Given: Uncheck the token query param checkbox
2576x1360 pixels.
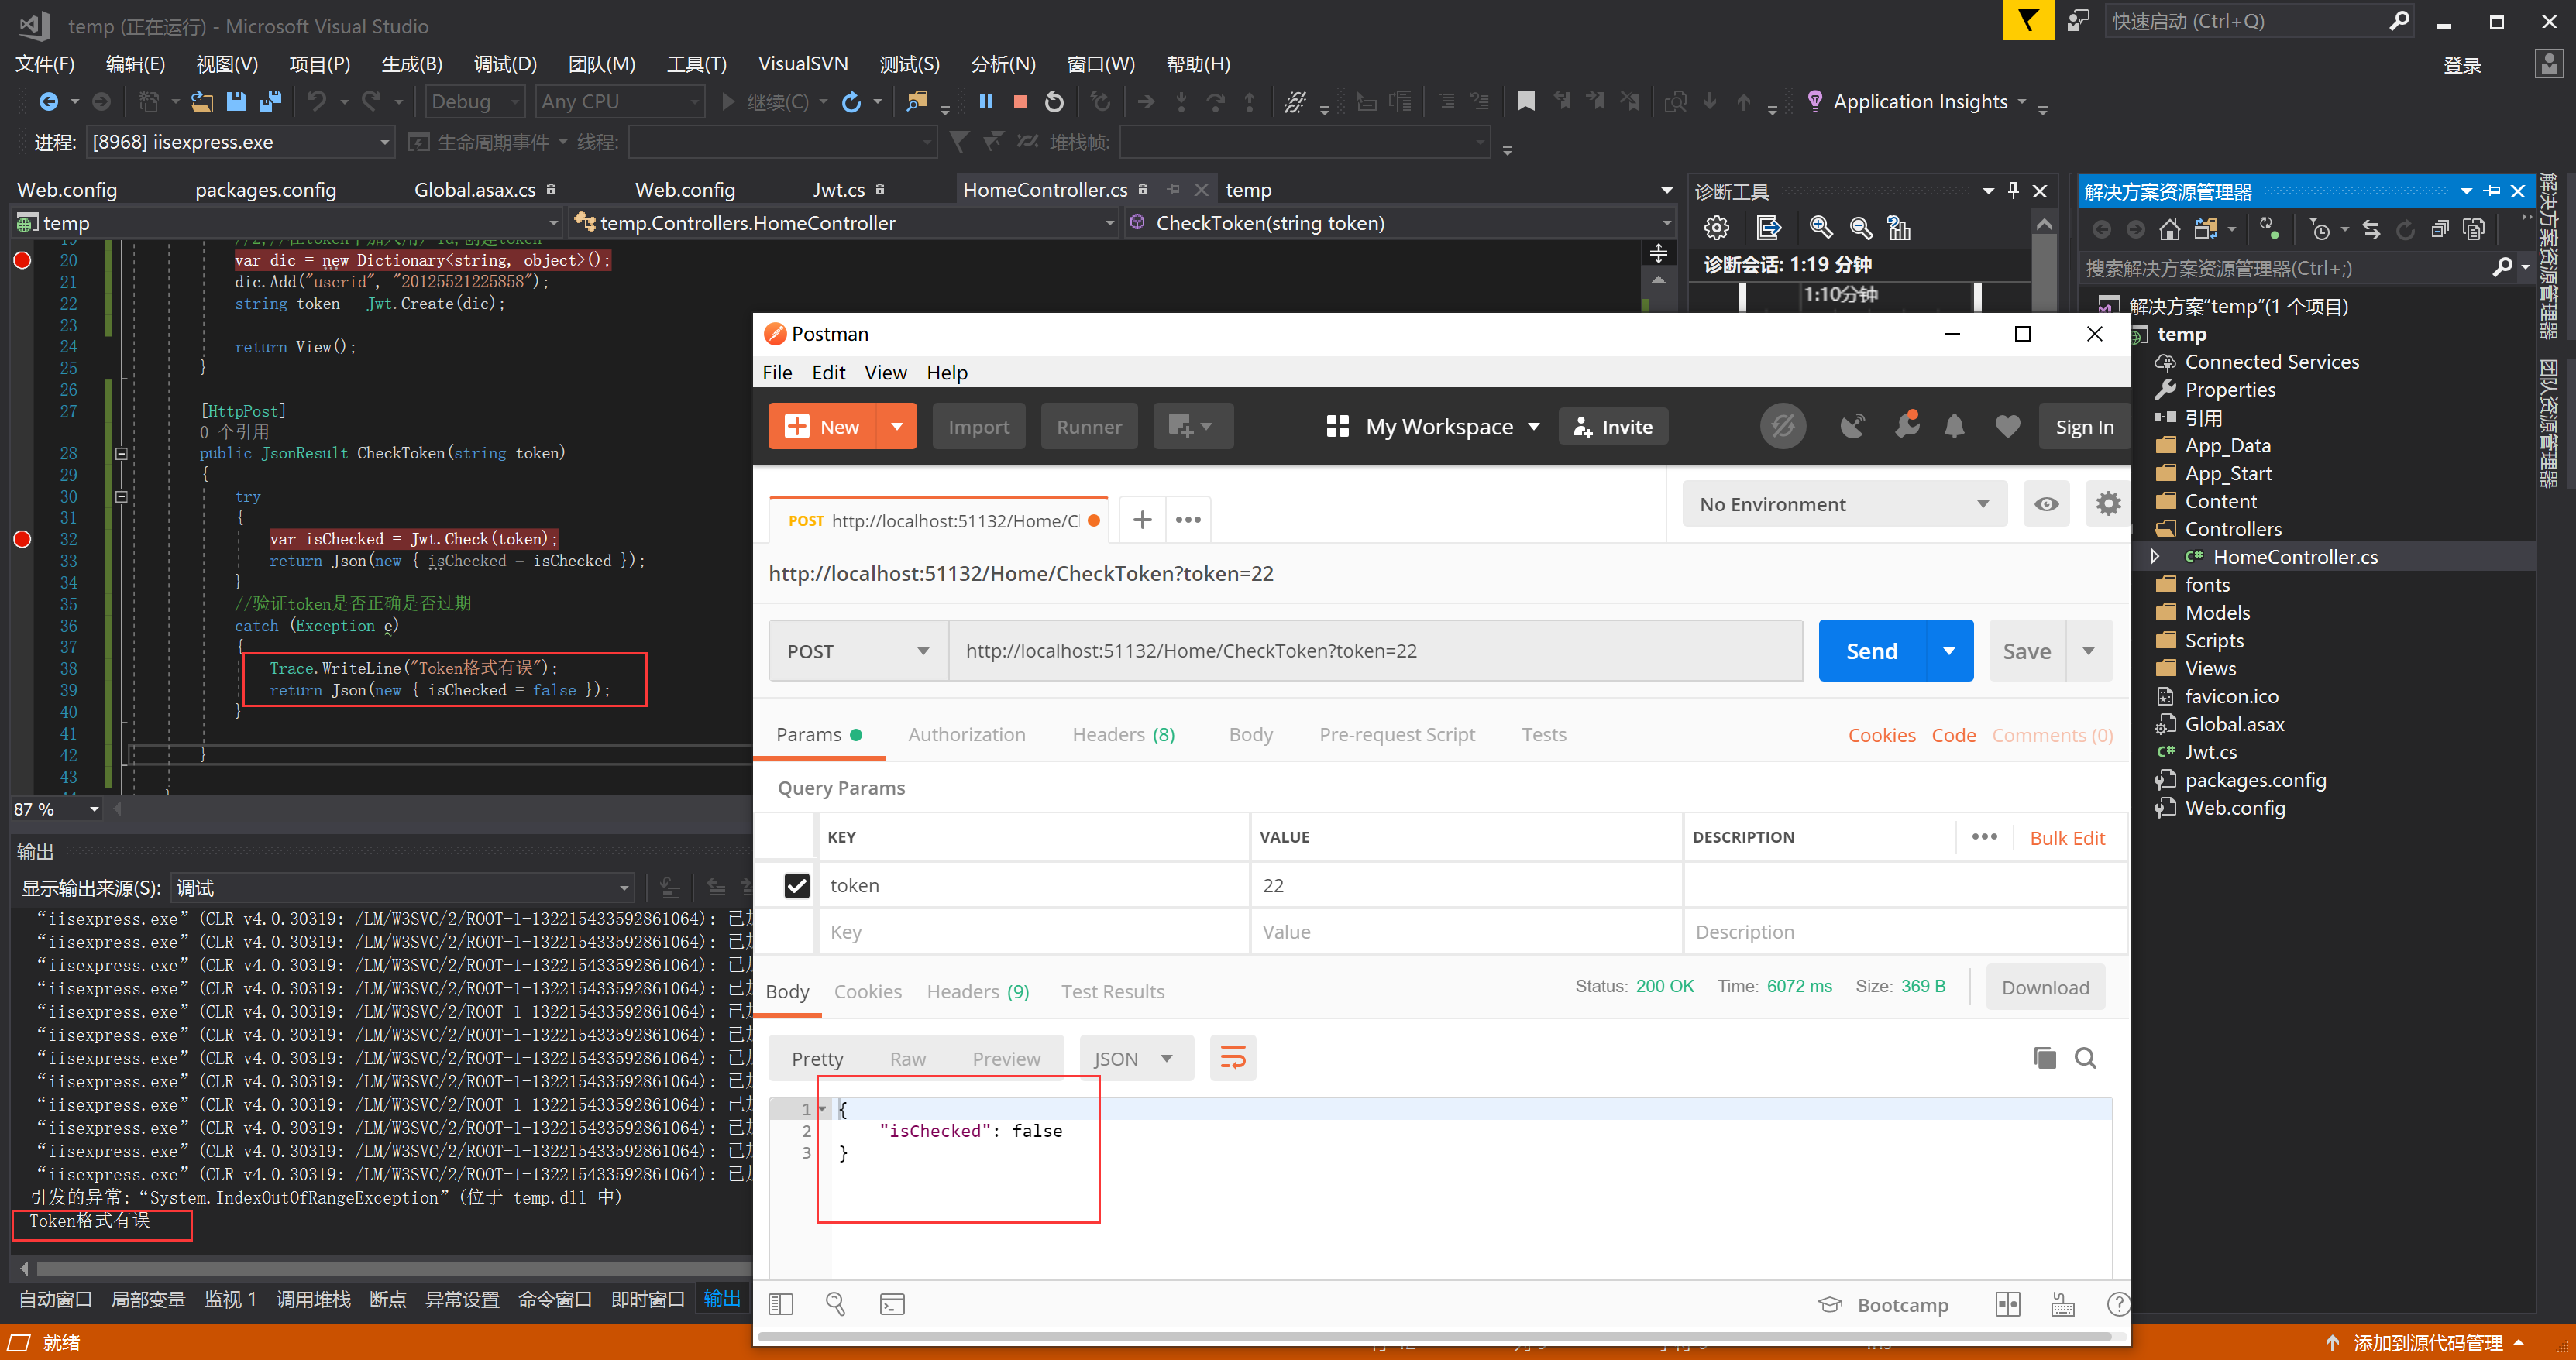Looking at the screenshot, I should pyautogui.click(x=796, y=886).
